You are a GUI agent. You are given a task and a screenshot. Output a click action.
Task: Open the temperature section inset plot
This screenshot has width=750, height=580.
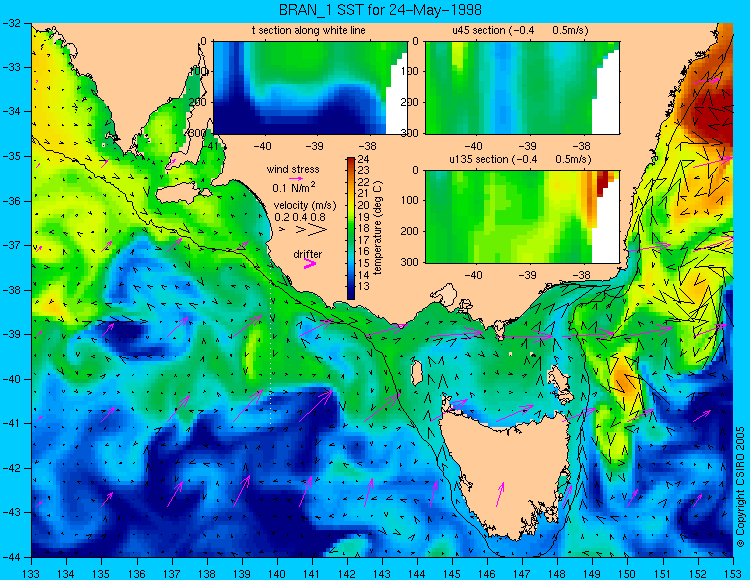pos(310,88)
